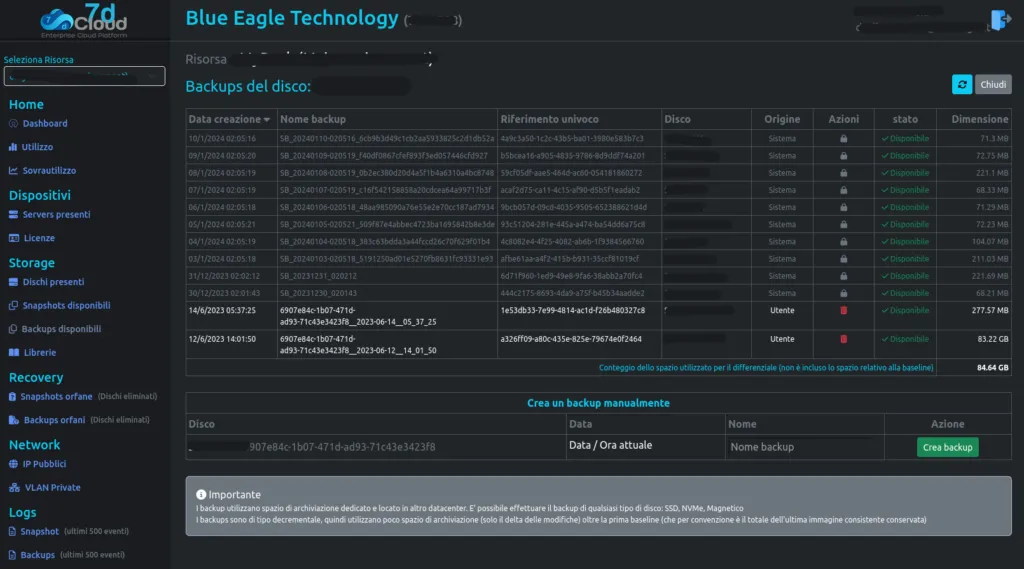The image size is (1024, 569).
Task: Click the Crea un backup manualmente heading
Action: [598, 403]
